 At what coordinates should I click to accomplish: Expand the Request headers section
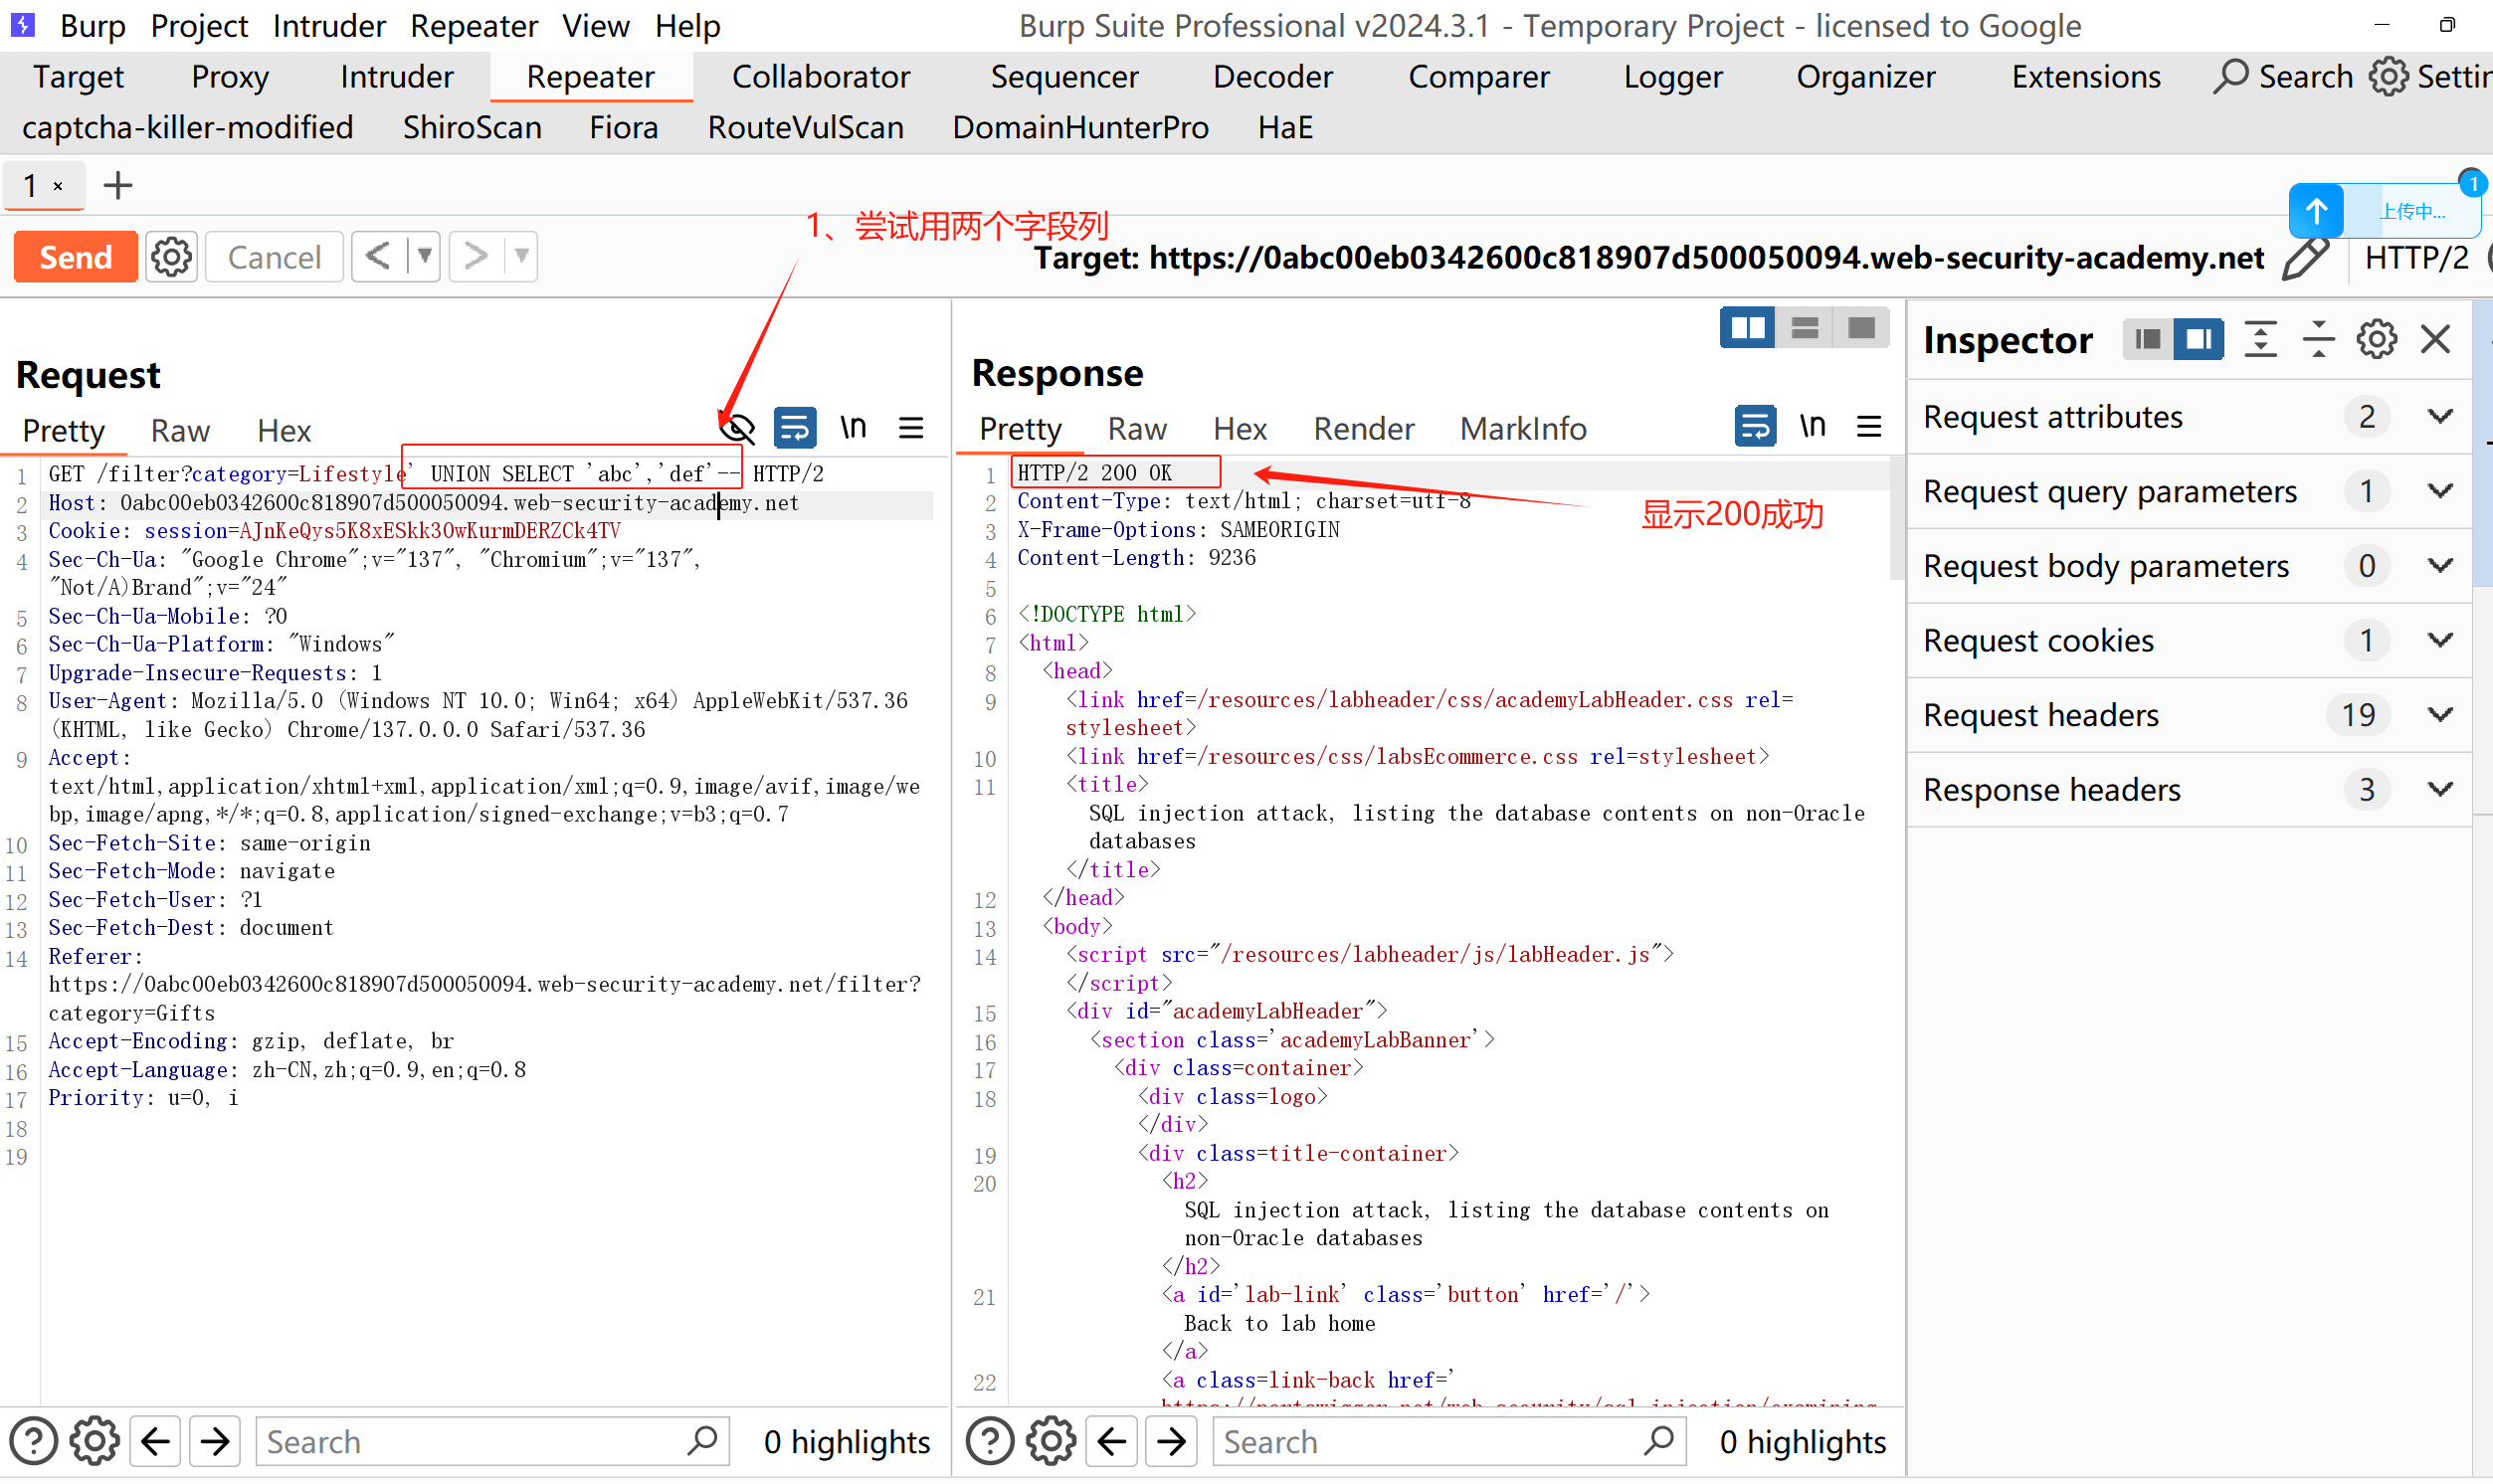2440,715
